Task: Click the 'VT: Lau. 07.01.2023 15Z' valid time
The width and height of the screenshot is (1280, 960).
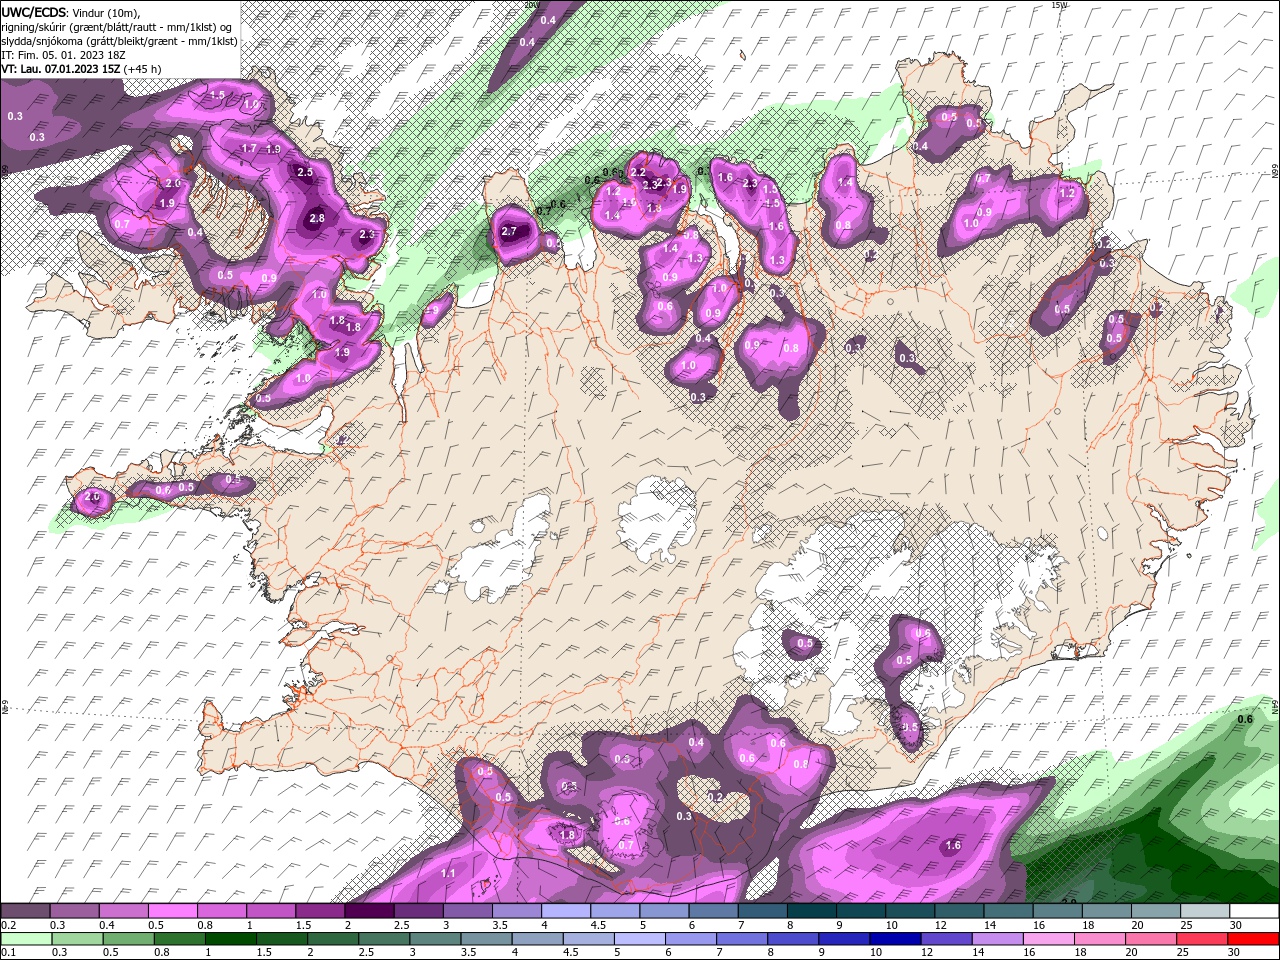Action: coord(61,69)
